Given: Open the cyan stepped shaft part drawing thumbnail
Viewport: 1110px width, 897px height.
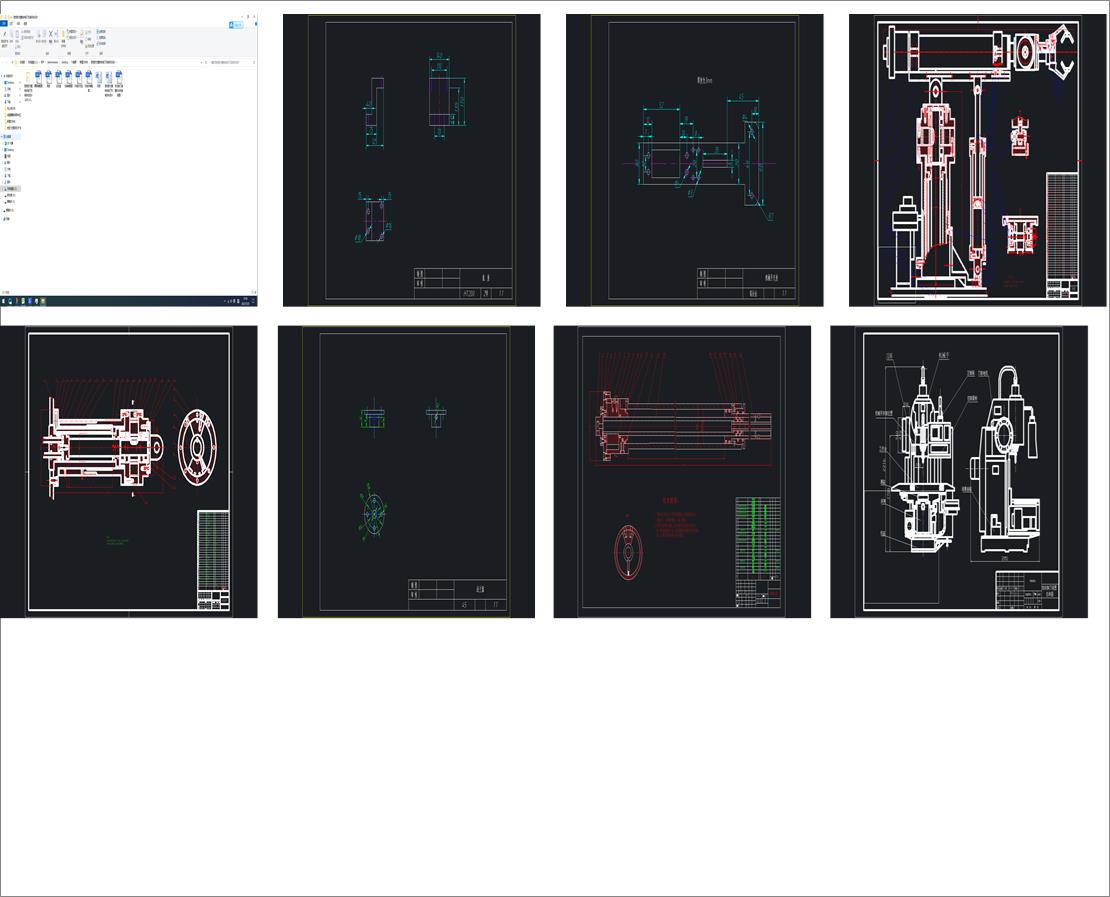Looking at the screenshot, I should (694, 160).
